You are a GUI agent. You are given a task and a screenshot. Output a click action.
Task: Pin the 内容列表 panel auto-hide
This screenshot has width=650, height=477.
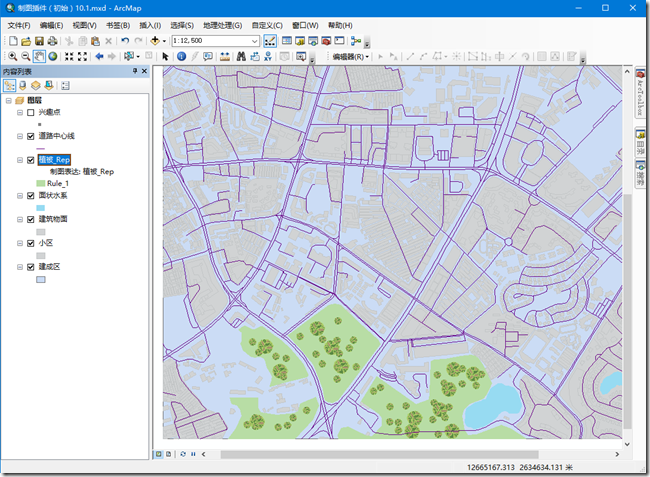(x=135, y=71)
